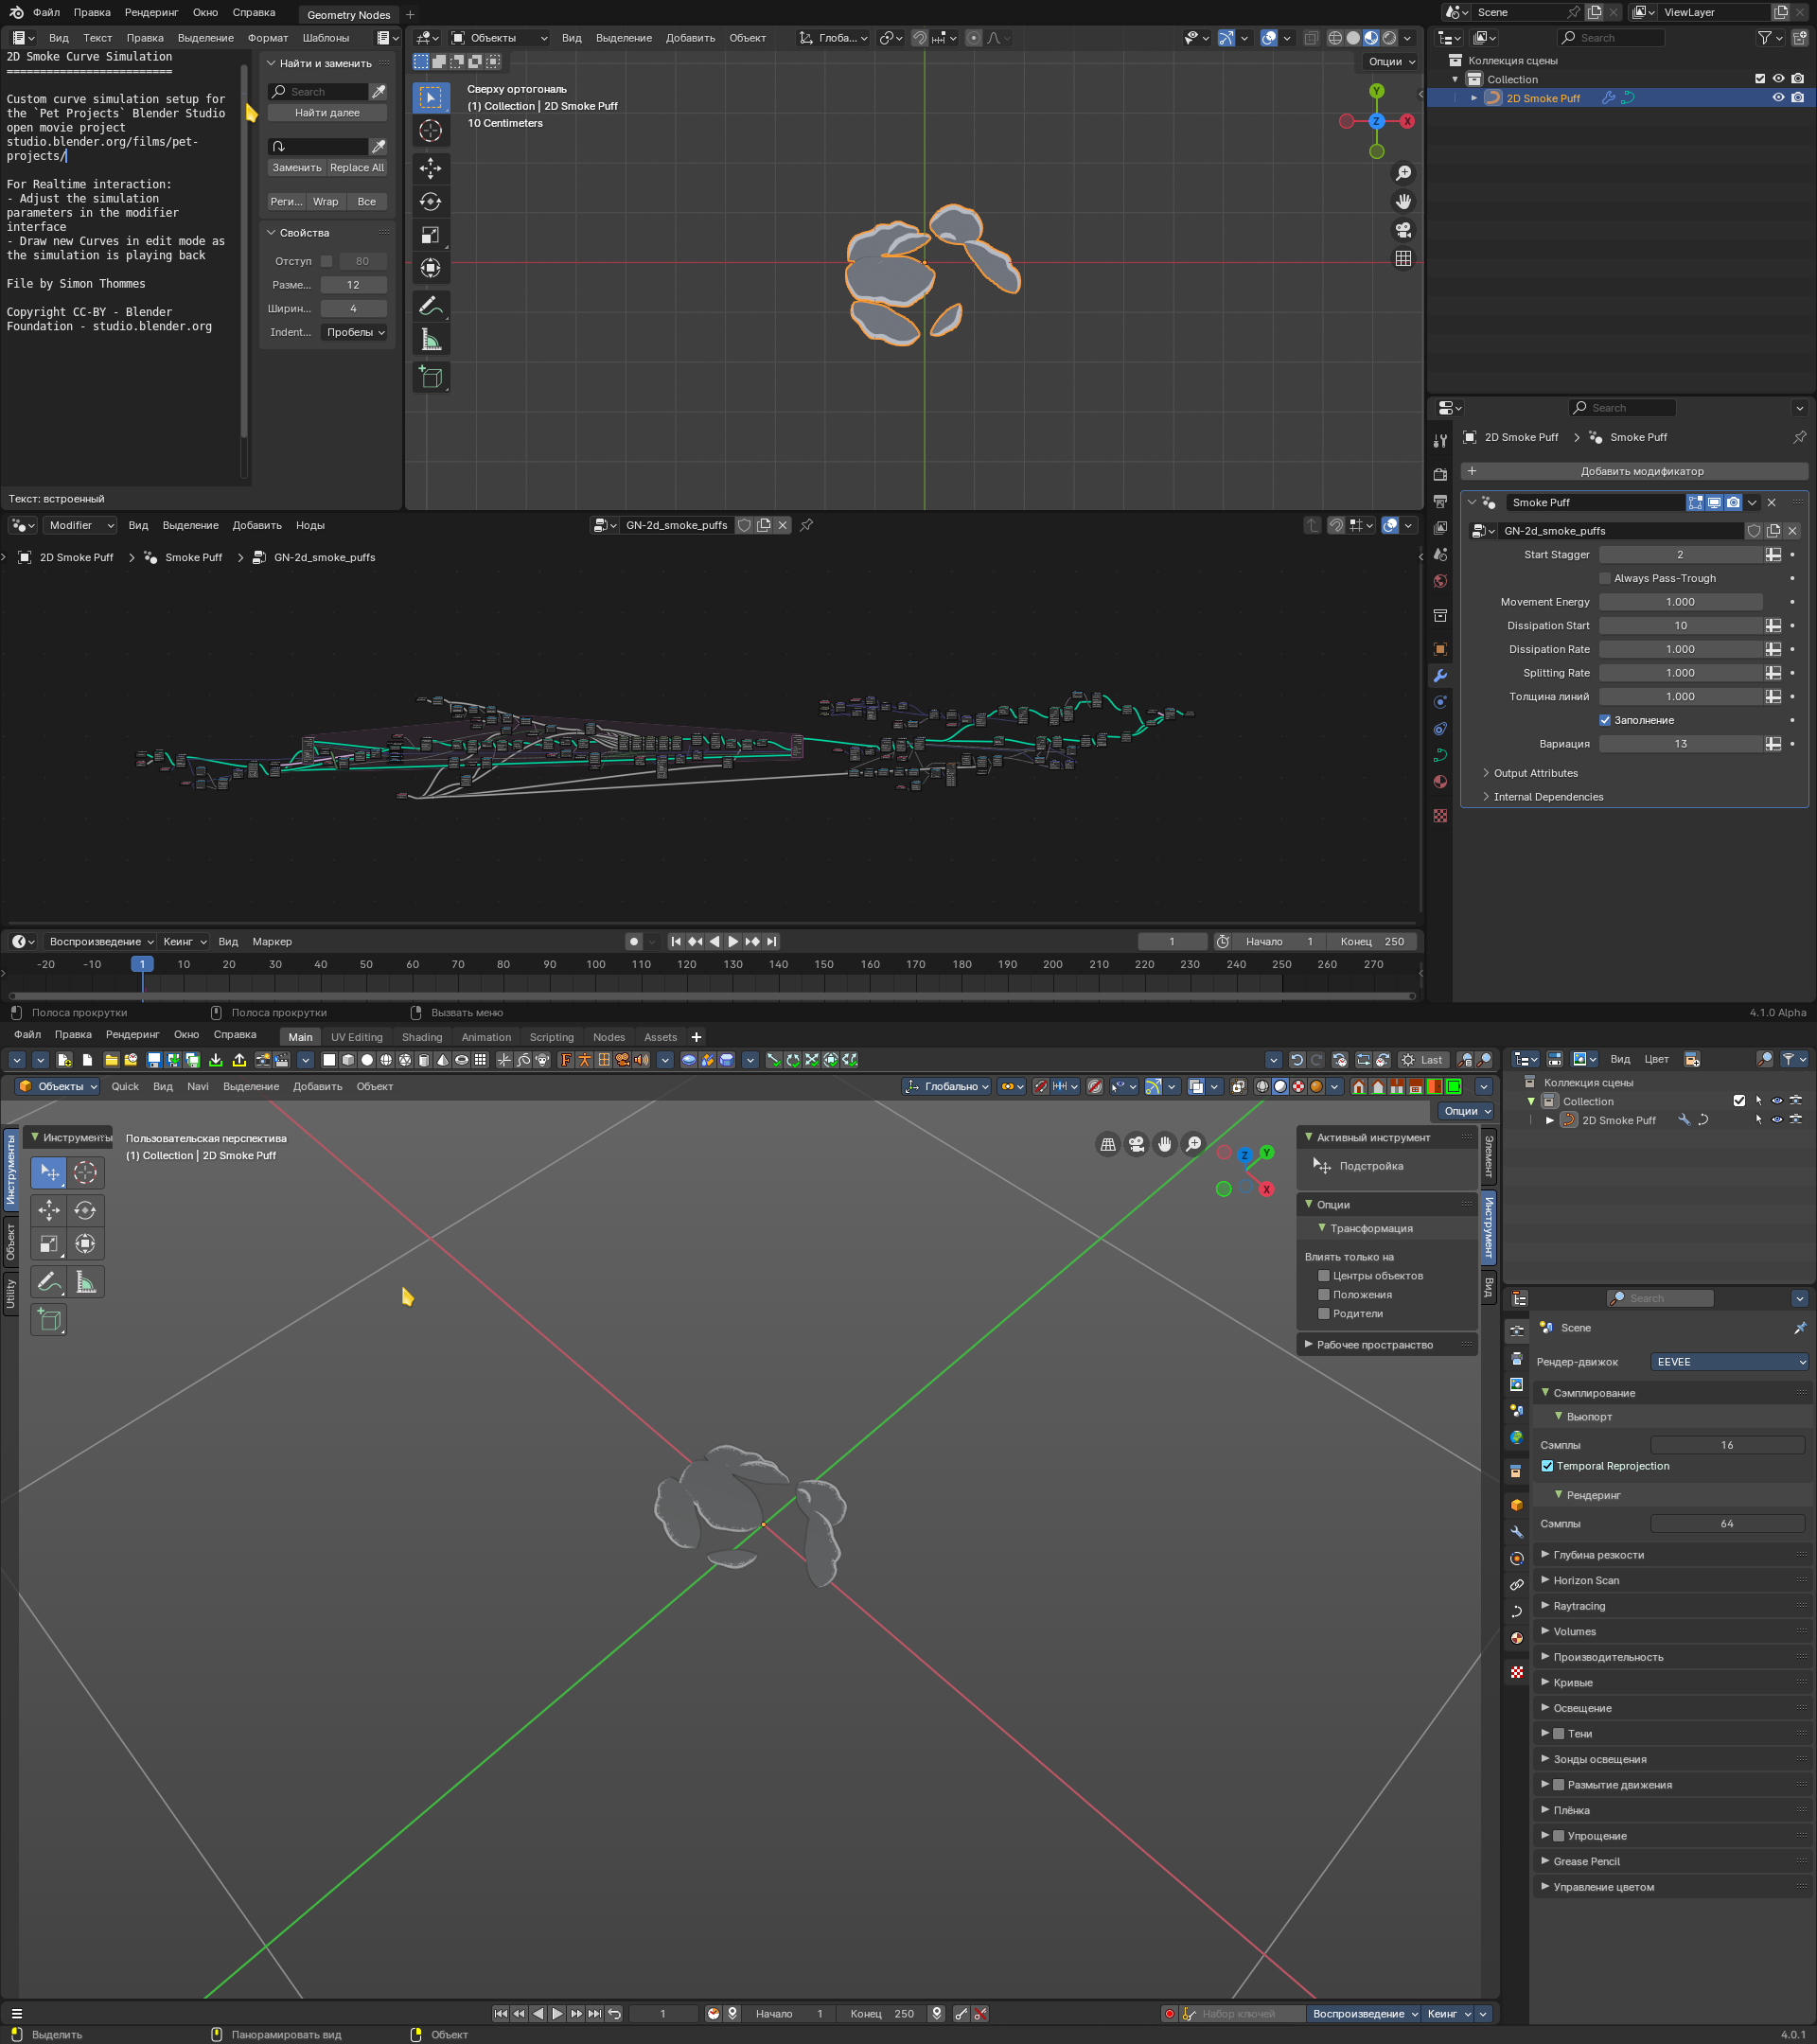Jump to start frame in upper timeline
1817x2044 pixels.
676,942
